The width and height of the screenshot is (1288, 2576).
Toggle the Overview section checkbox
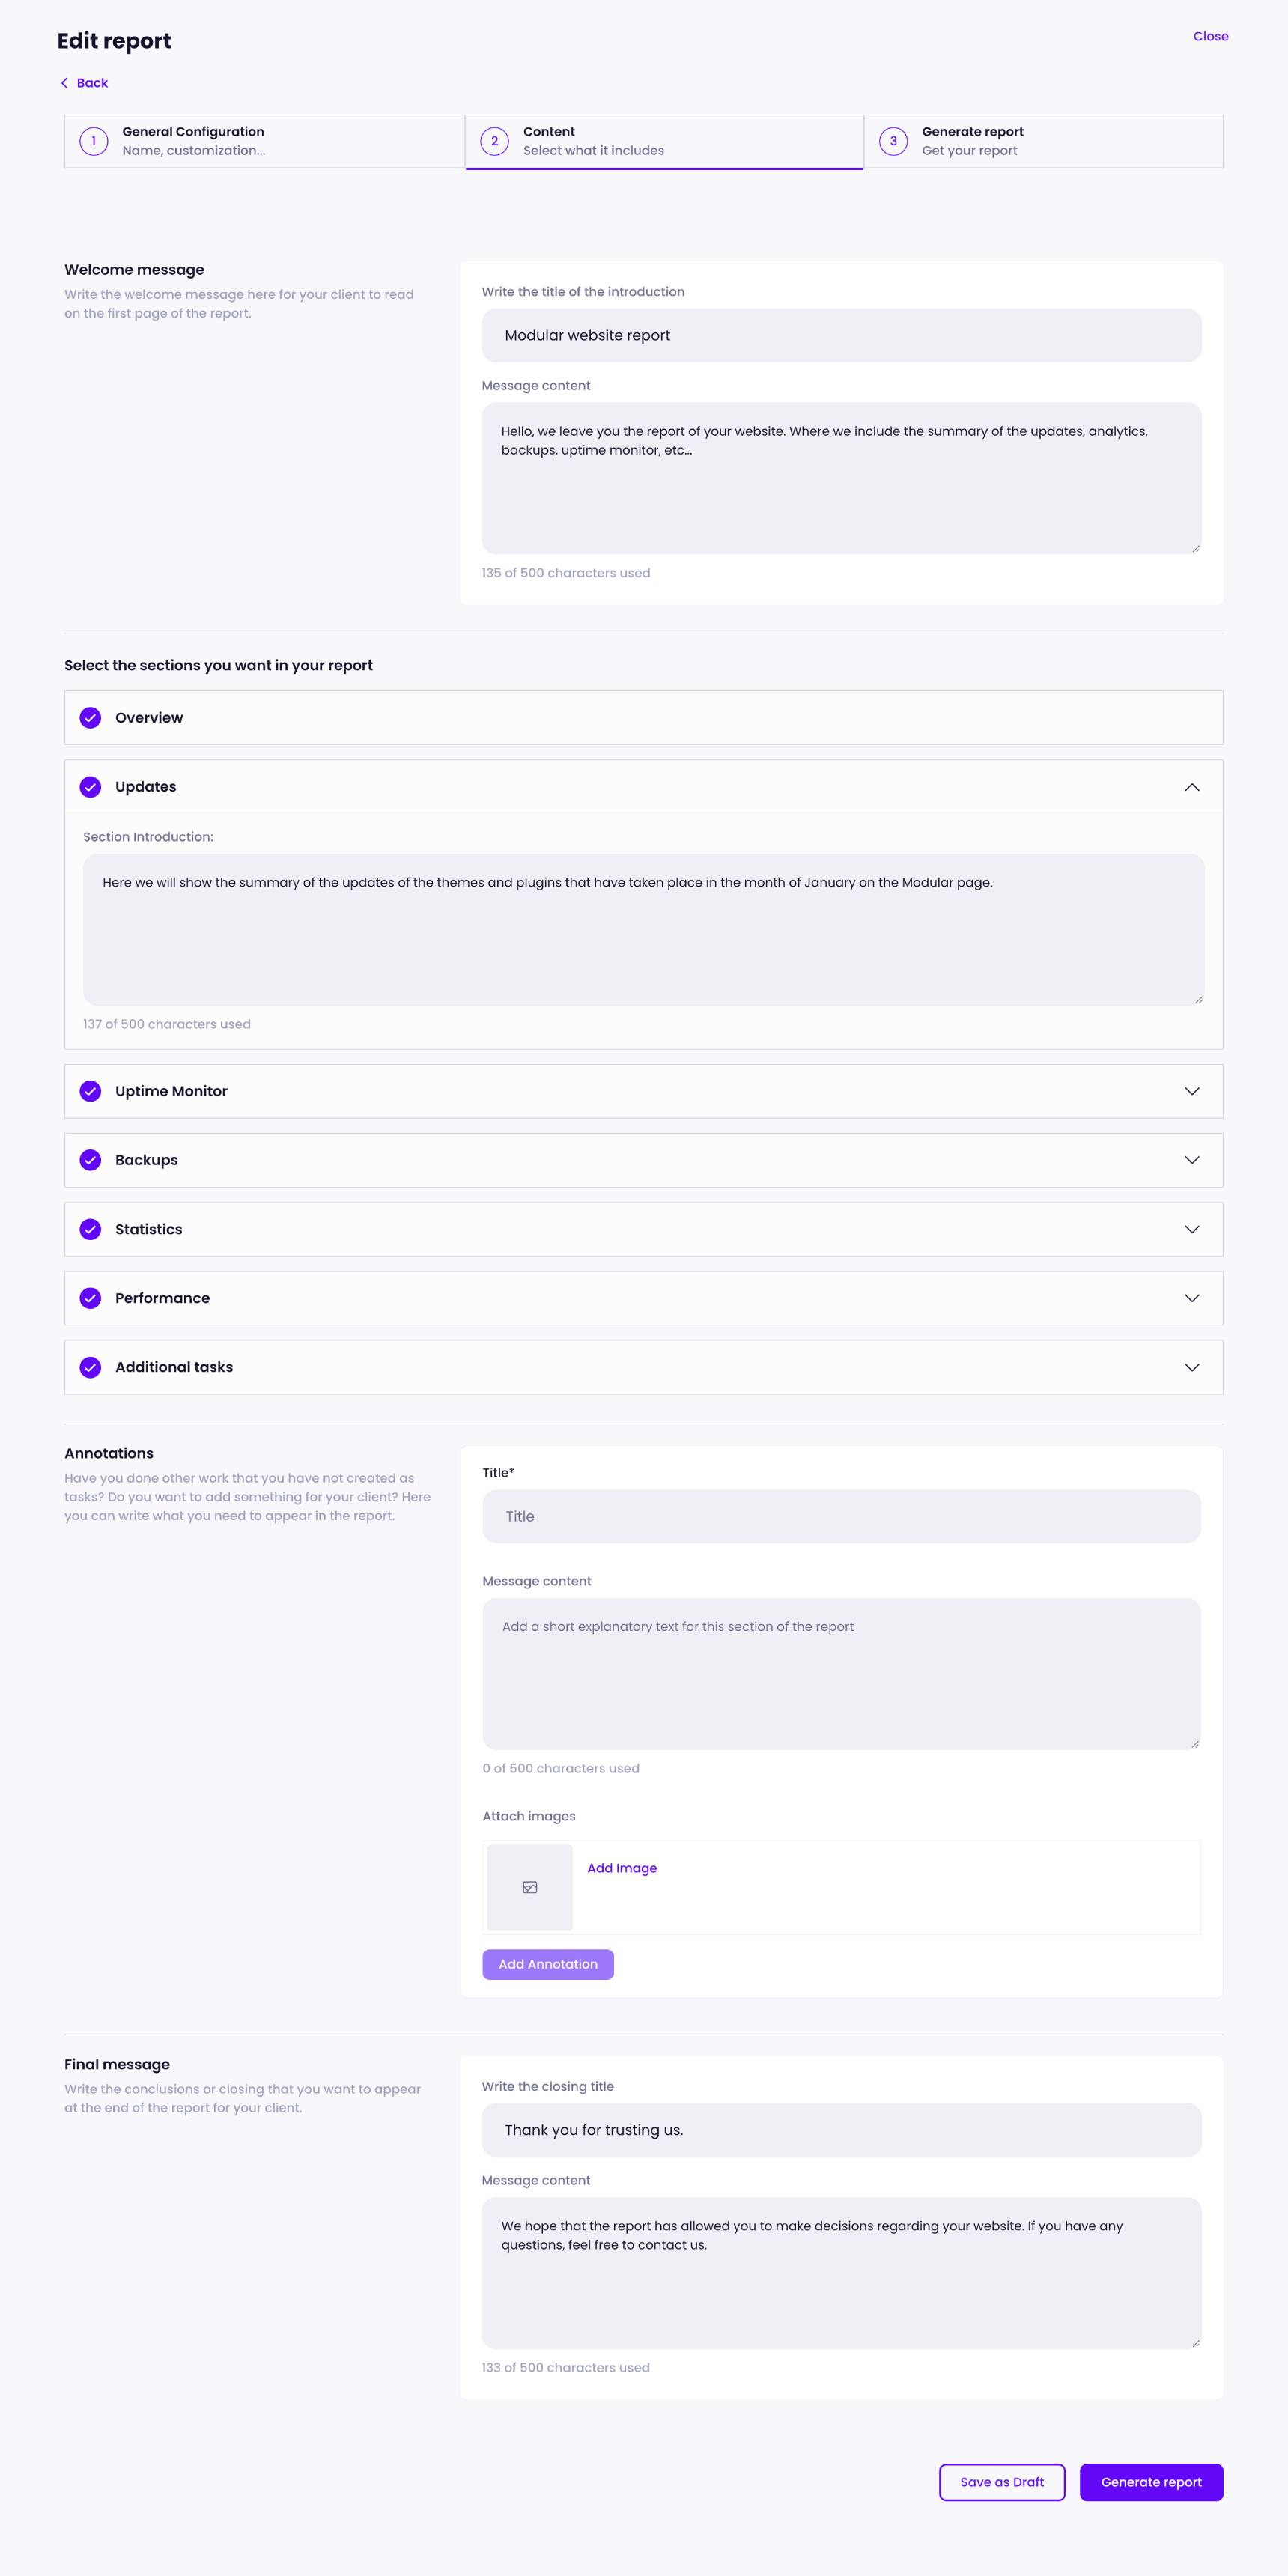[91, 717]
